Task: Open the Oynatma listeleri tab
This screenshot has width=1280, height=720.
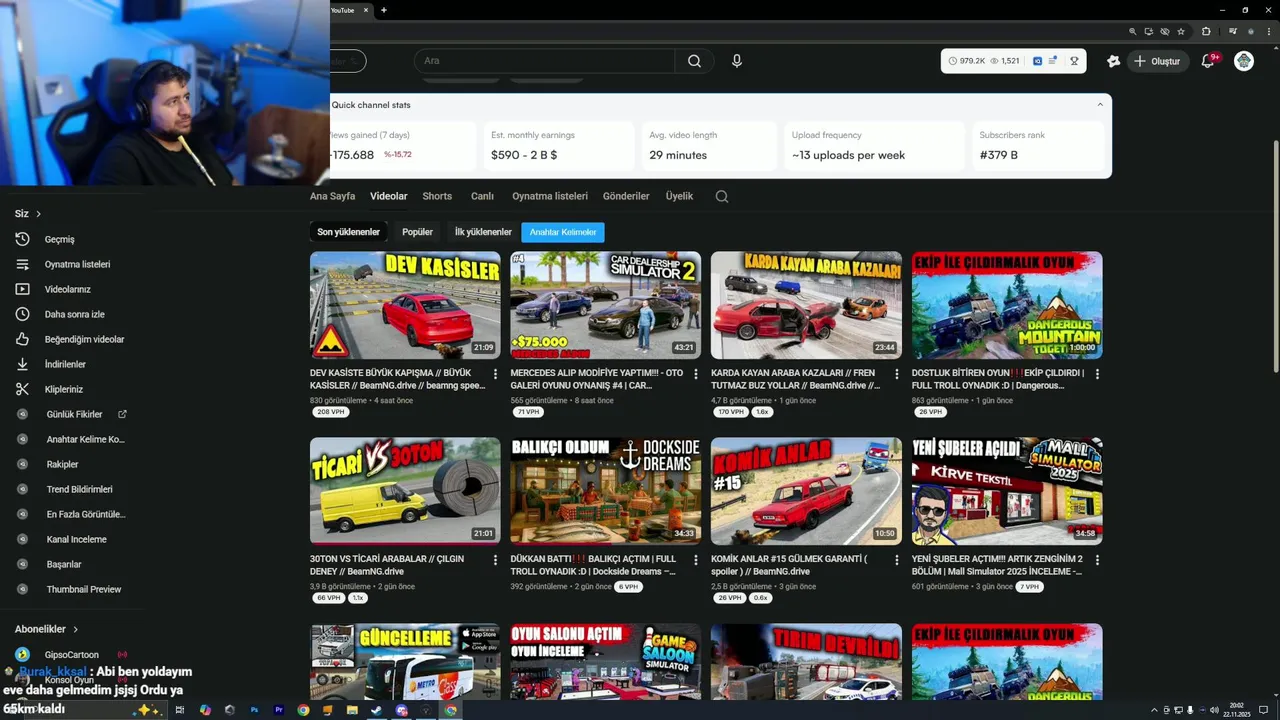Action: tap(550, 196)
